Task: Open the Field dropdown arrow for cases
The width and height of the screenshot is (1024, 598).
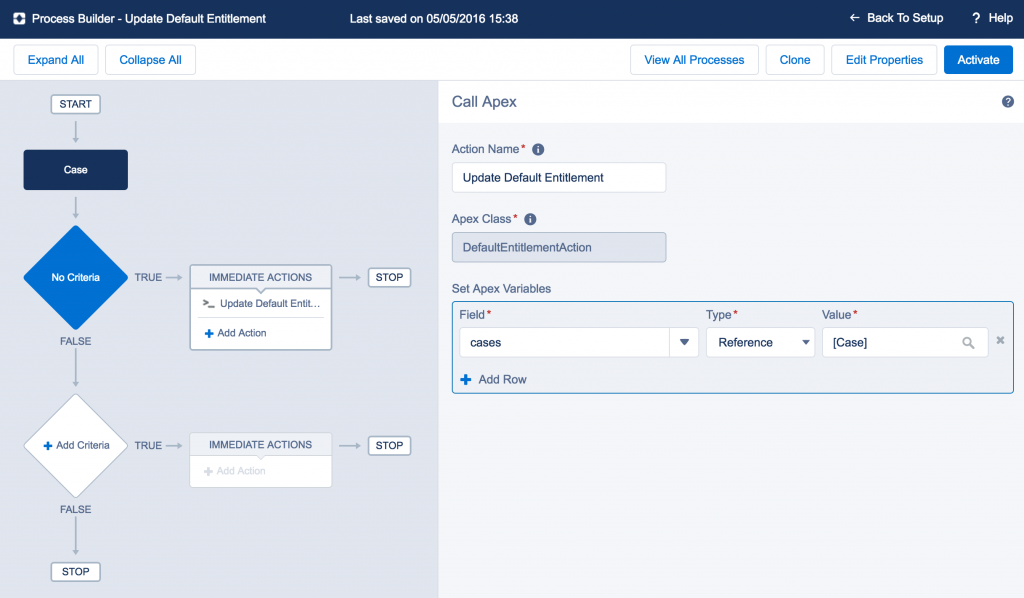Action: (x=684, y=343)
